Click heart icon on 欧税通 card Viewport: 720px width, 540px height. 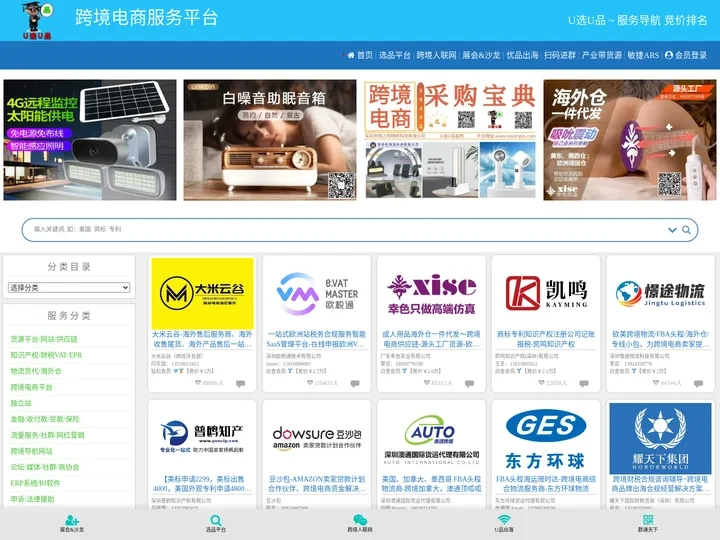click(x=310, y=382)
